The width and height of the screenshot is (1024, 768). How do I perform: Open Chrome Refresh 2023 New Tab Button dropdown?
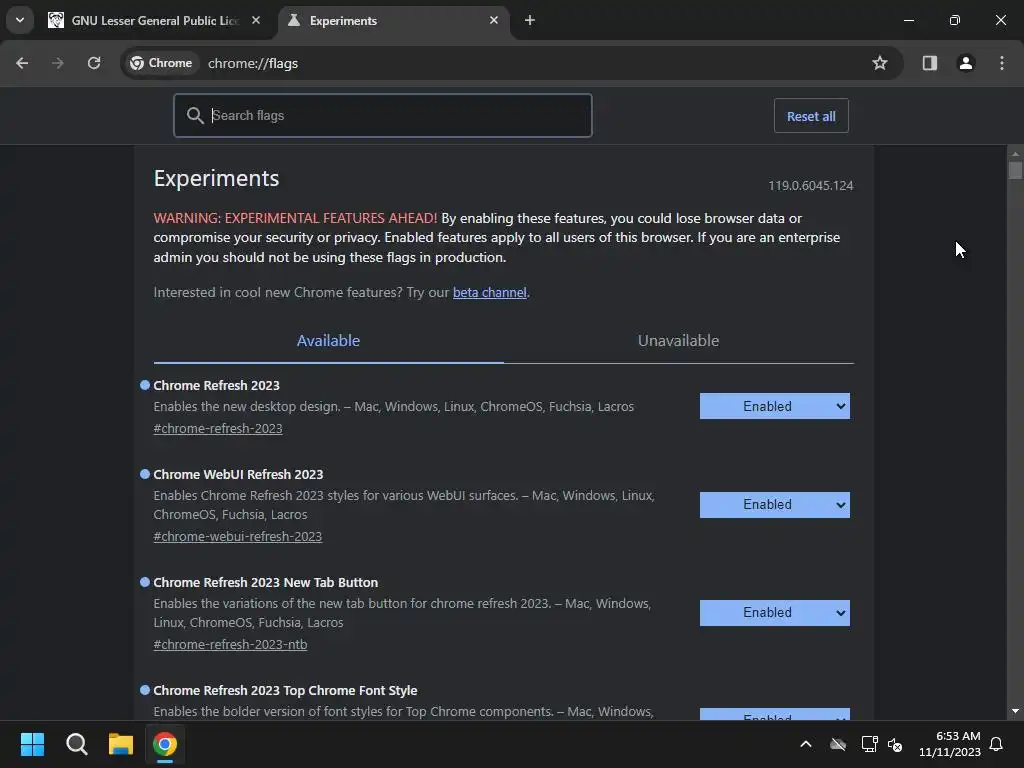tap(775, 613)
